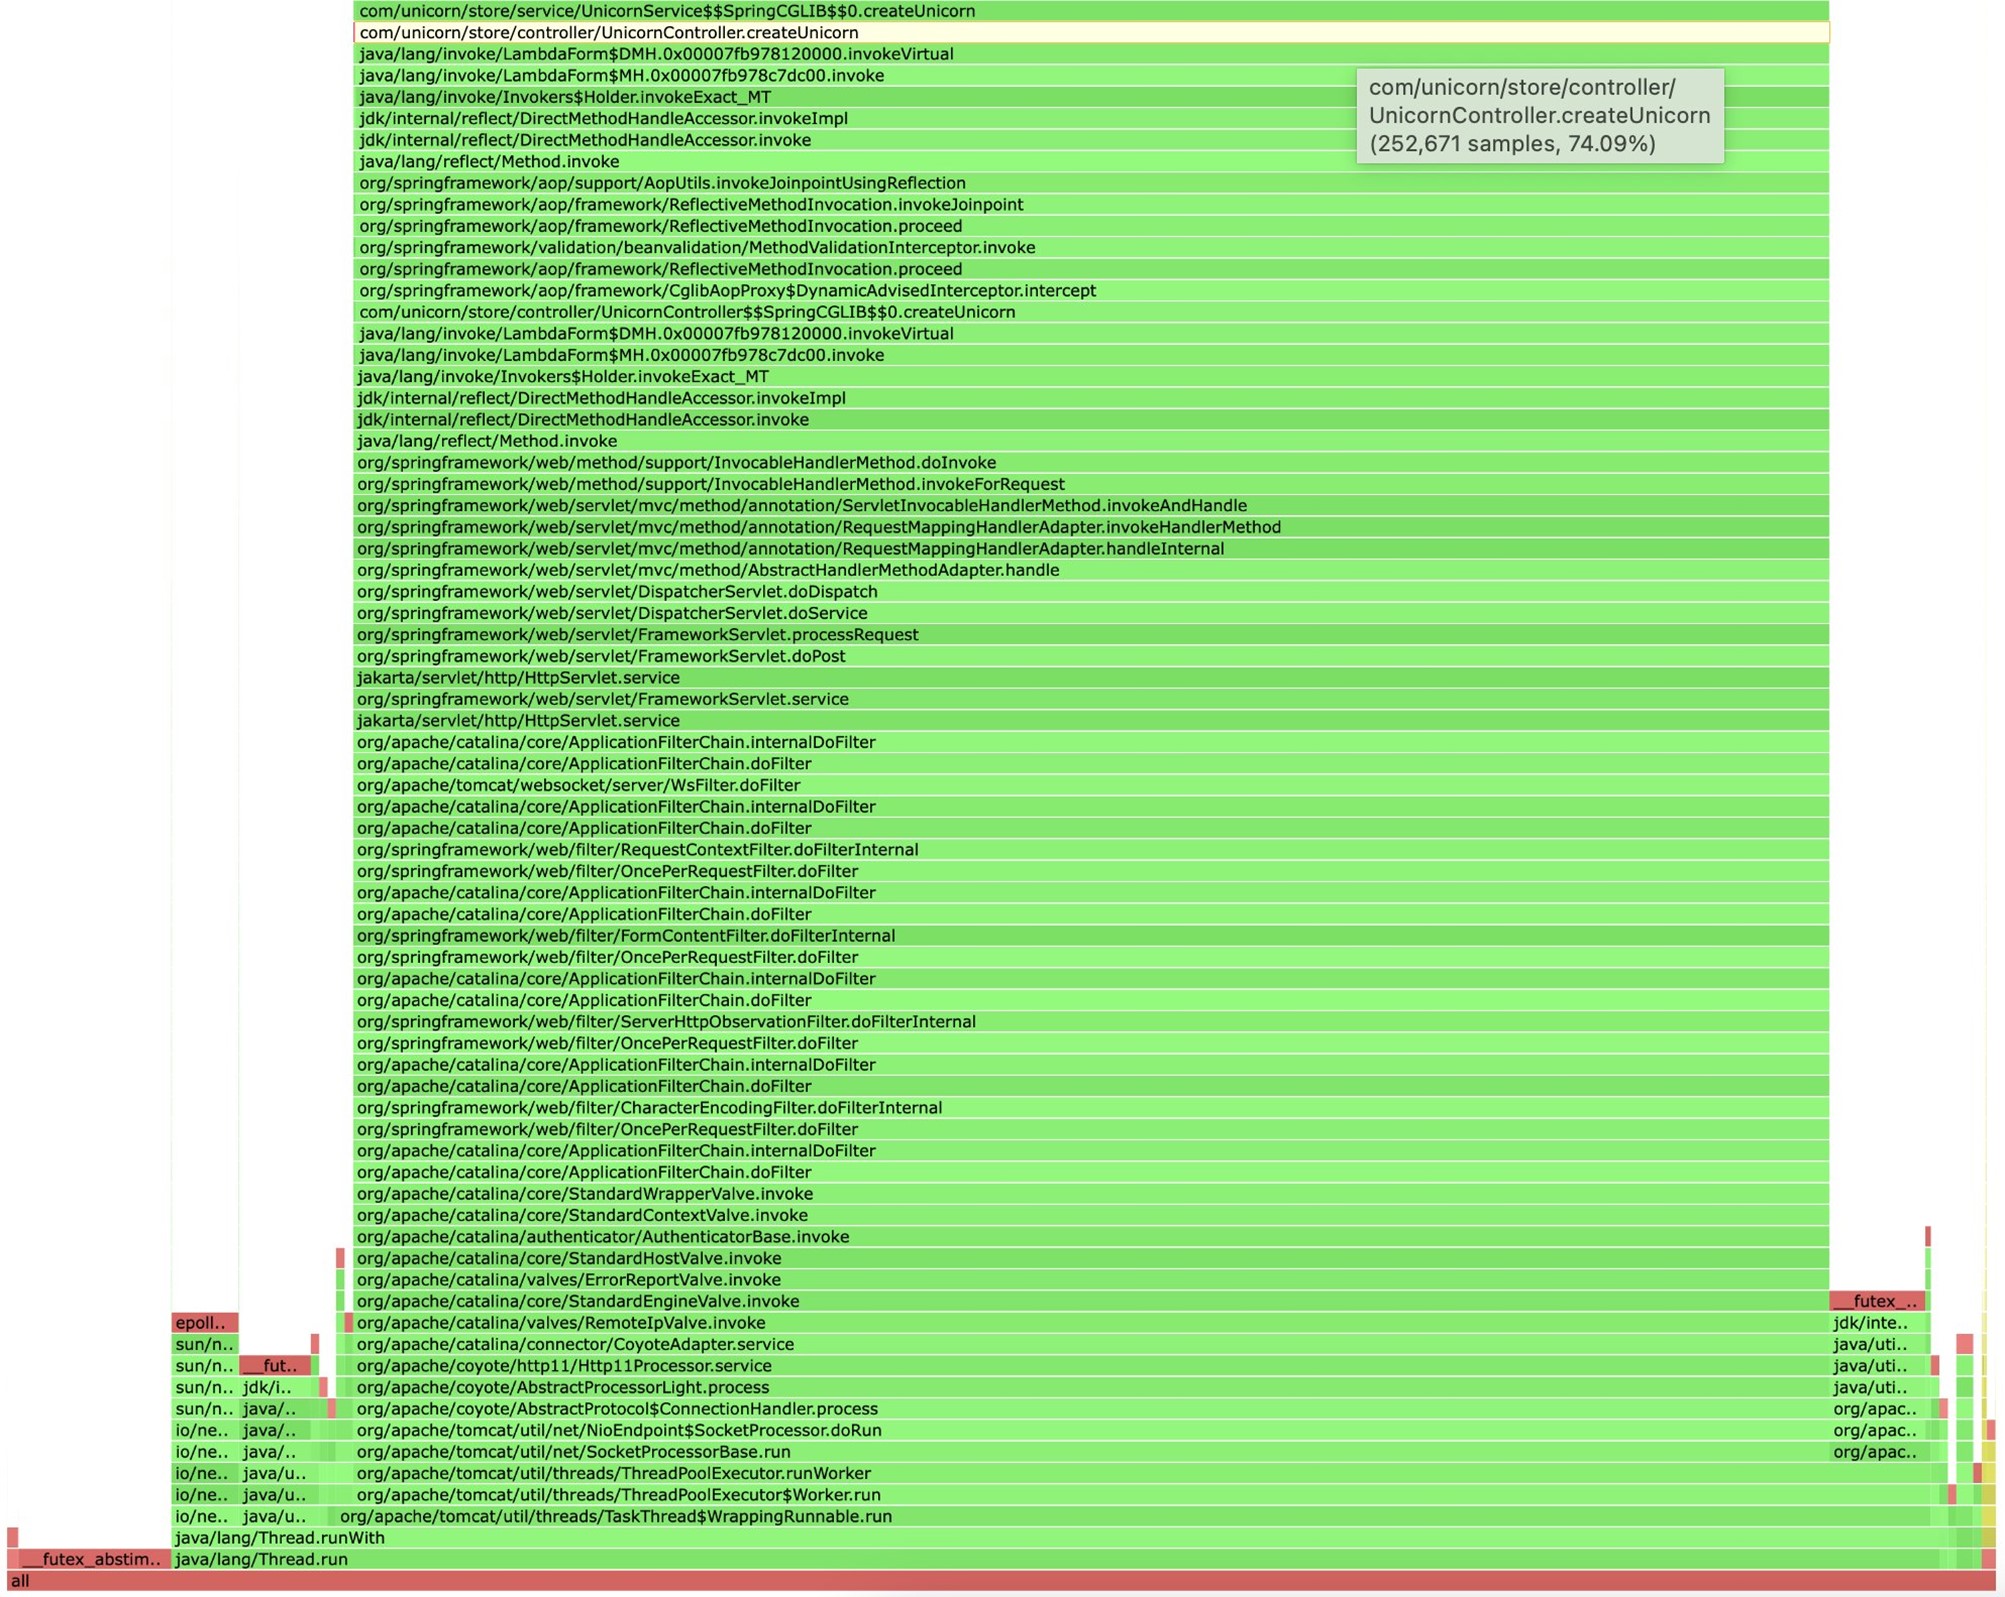The image size is (2005, 1597).
Task: Select CharacterEncodingFilter.doFilterInternal frame
Action: click(1091, 1108)
